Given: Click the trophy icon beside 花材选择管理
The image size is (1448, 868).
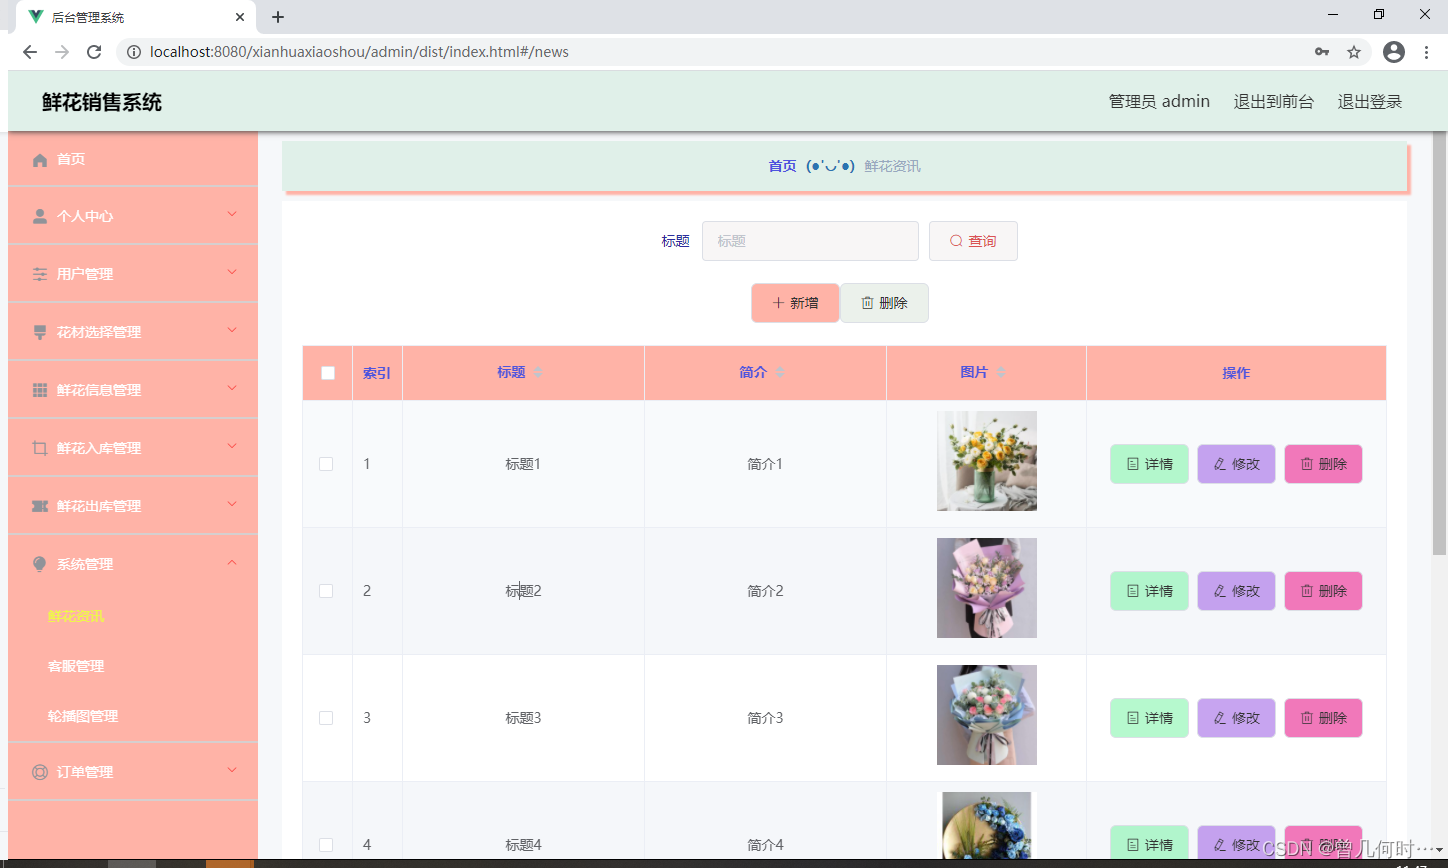Looking at the screenshot, I should 40,332.
